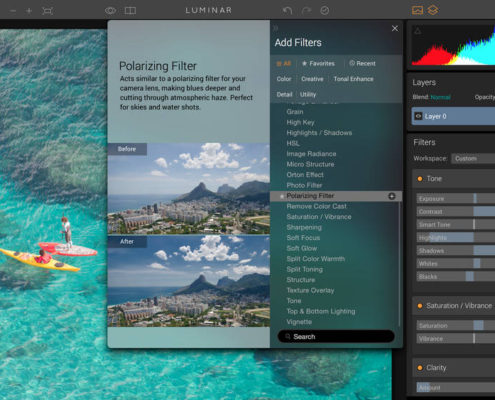Toggle the image panel icon in top bar
Screen dimensions: 495x400
[x=417, y=10]
